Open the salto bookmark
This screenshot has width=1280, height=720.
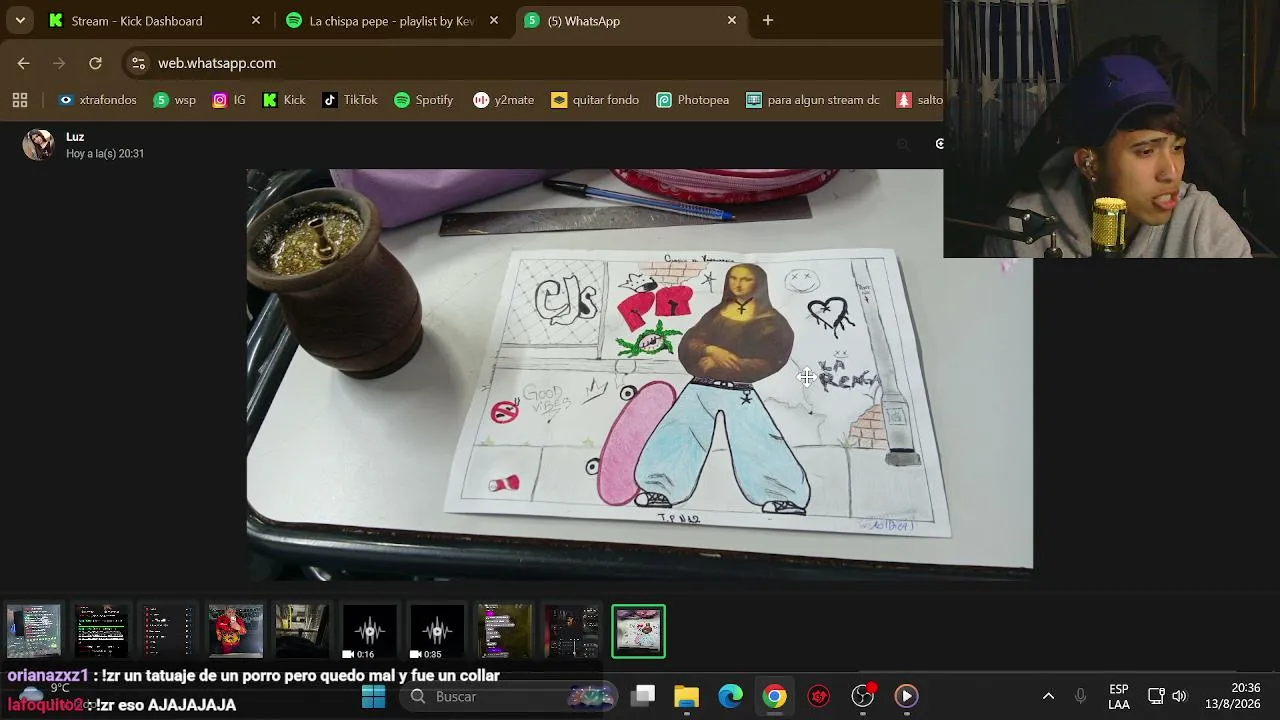pos(919,100)
